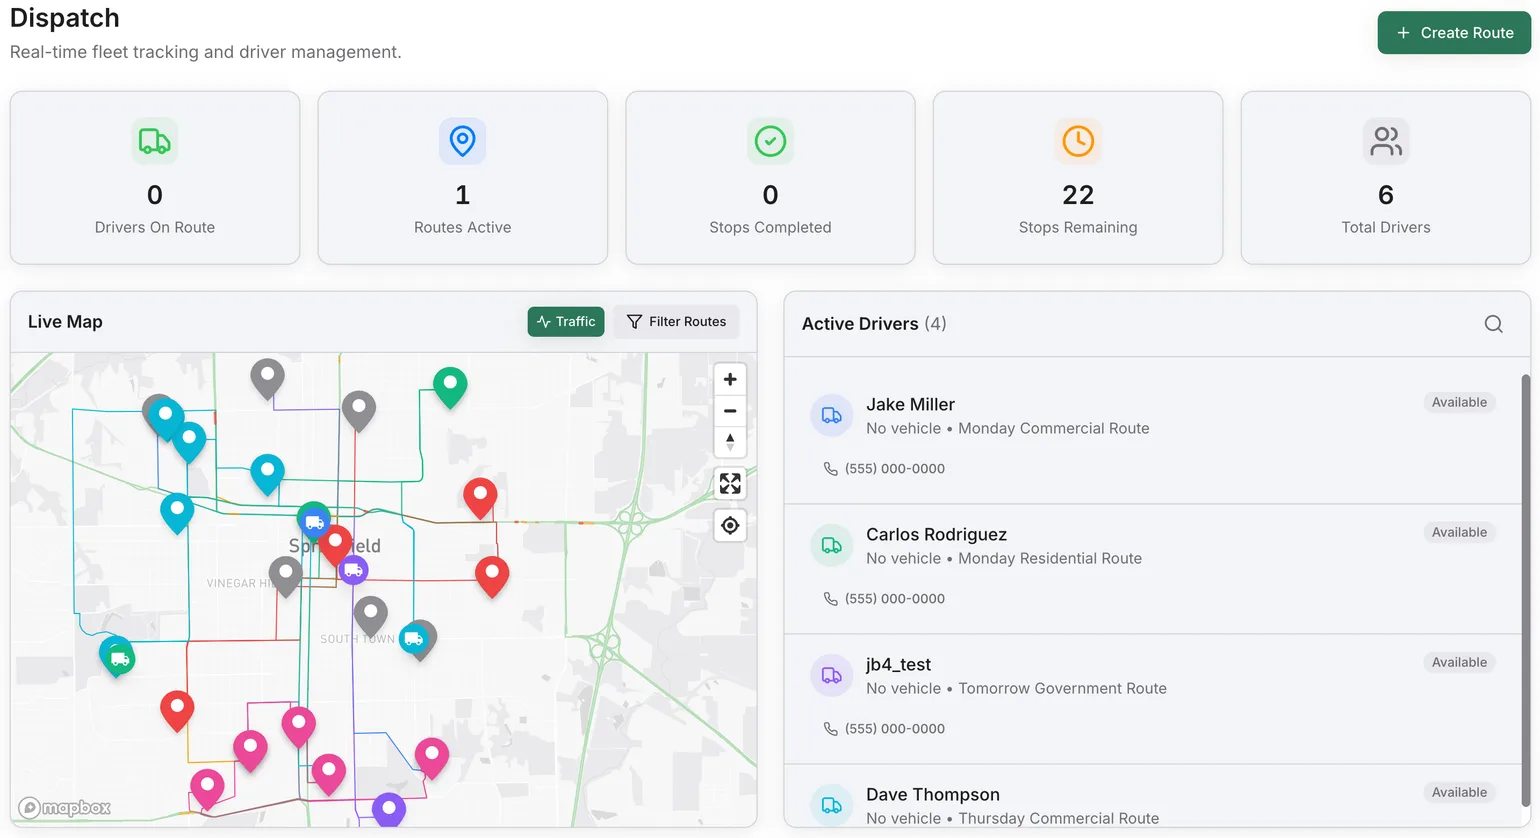Click the Drivers On Route truck icon
1540x838 pixels.
[x=155, y=141]
